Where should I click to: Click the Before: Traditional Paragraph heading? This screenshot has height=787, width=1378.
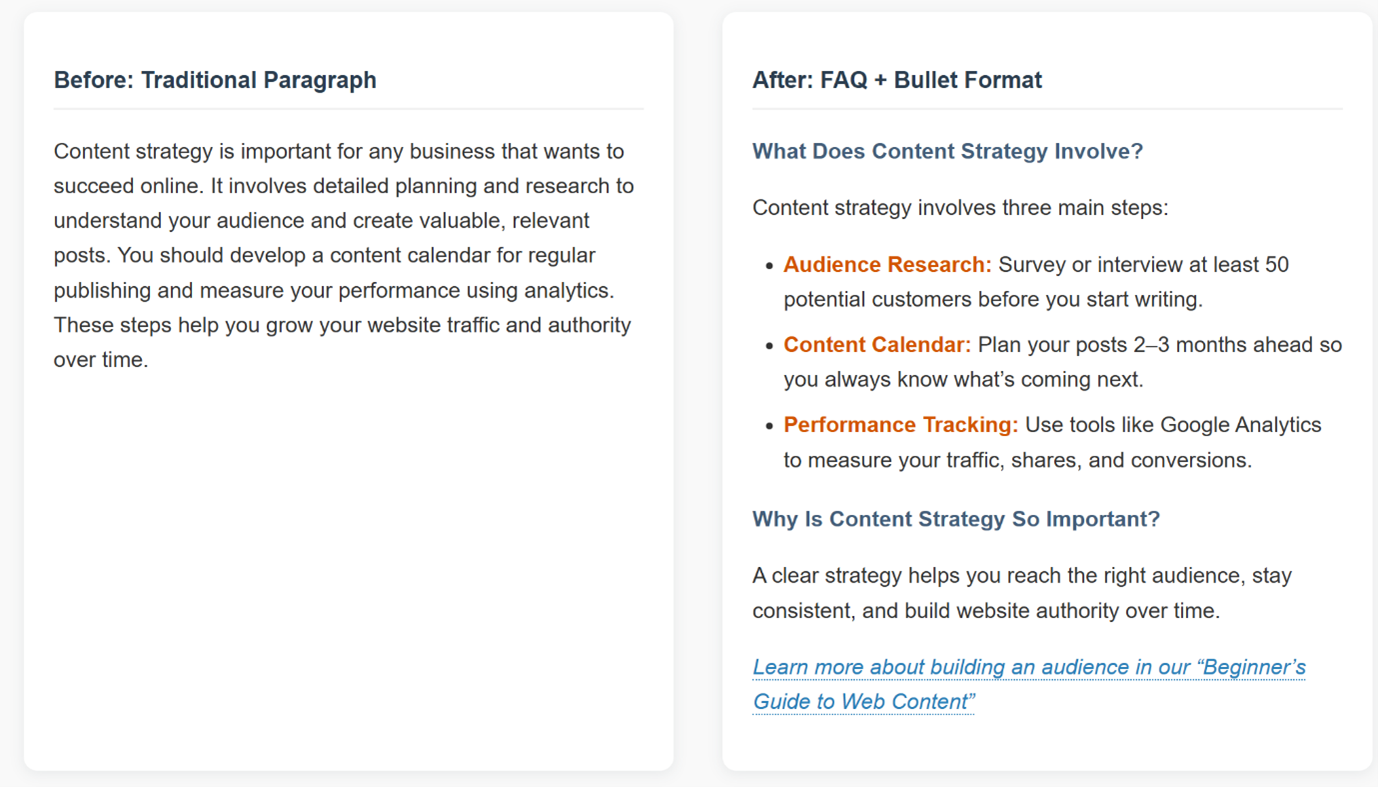215,80
